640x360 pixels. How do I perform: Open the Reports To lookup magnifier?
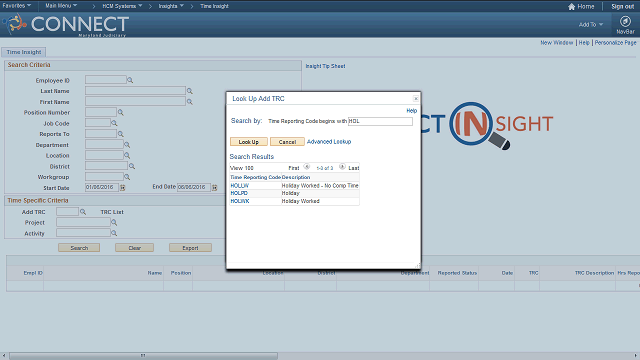(x=120, y=134)
